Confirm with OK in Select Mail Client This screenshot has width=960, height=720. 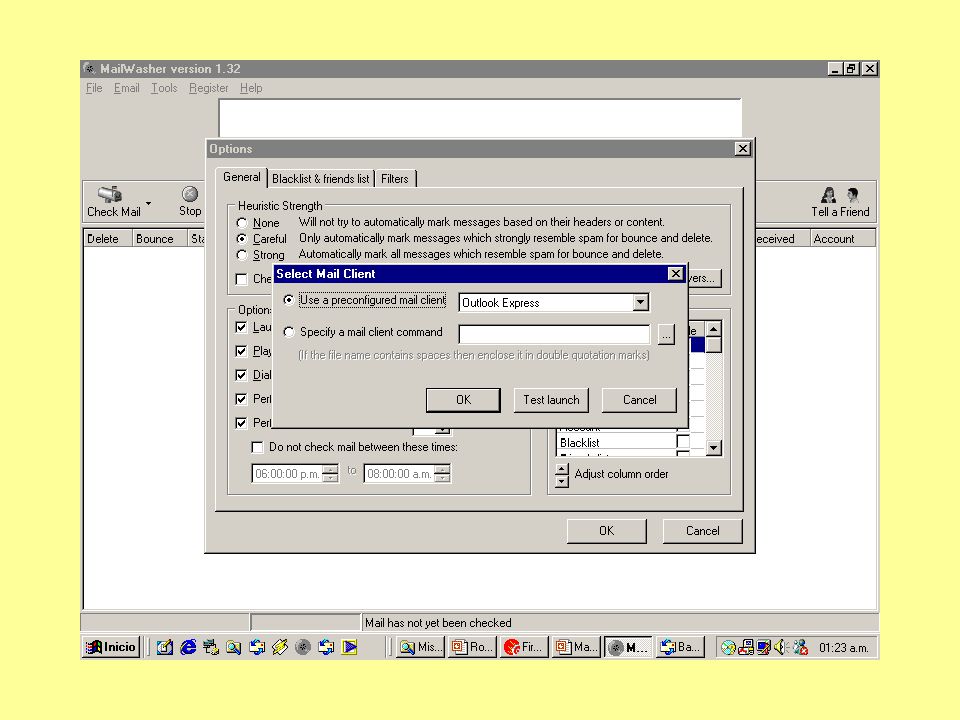(x=463, y=400)
